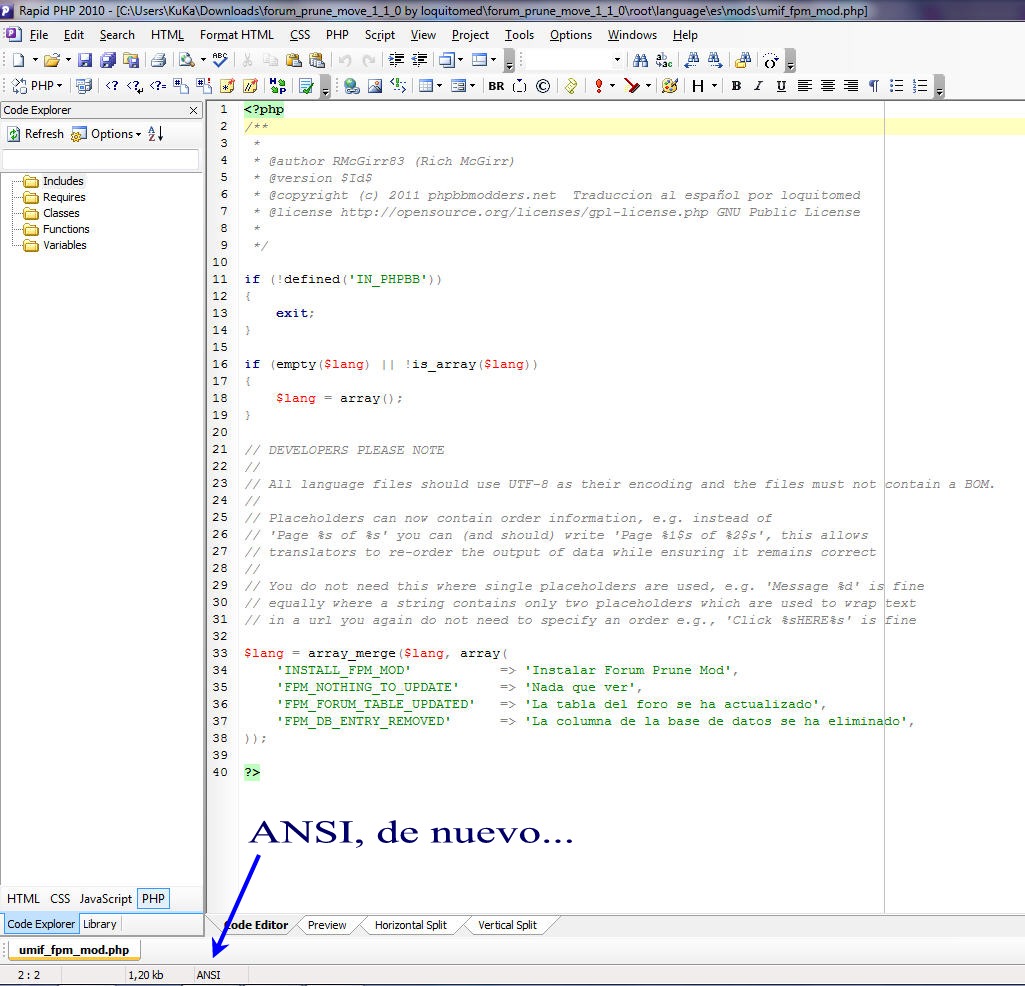The height and width of the screenshot is (986, 1025).
Task: Click the ANSI encoding status bar entry
Action: click(x=209, y=975)
